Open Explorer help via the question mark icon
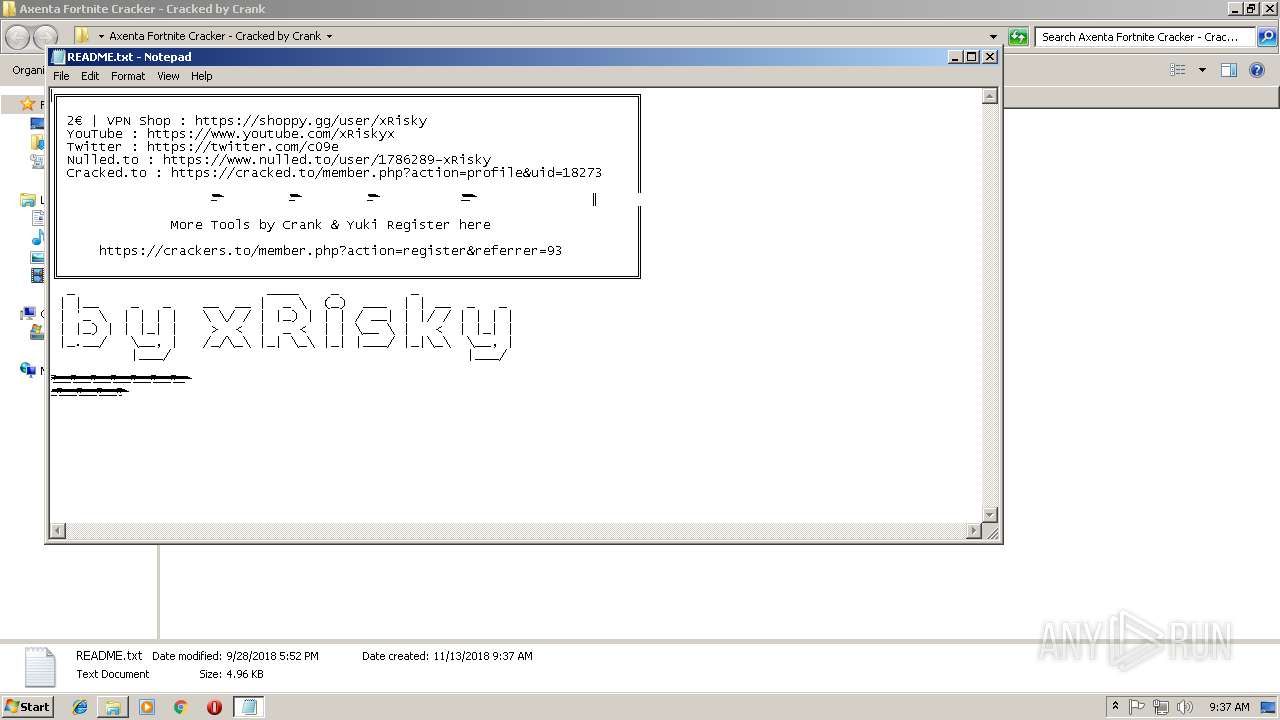The width and height of the screenshot is (1280, 720). point(1258,70)
